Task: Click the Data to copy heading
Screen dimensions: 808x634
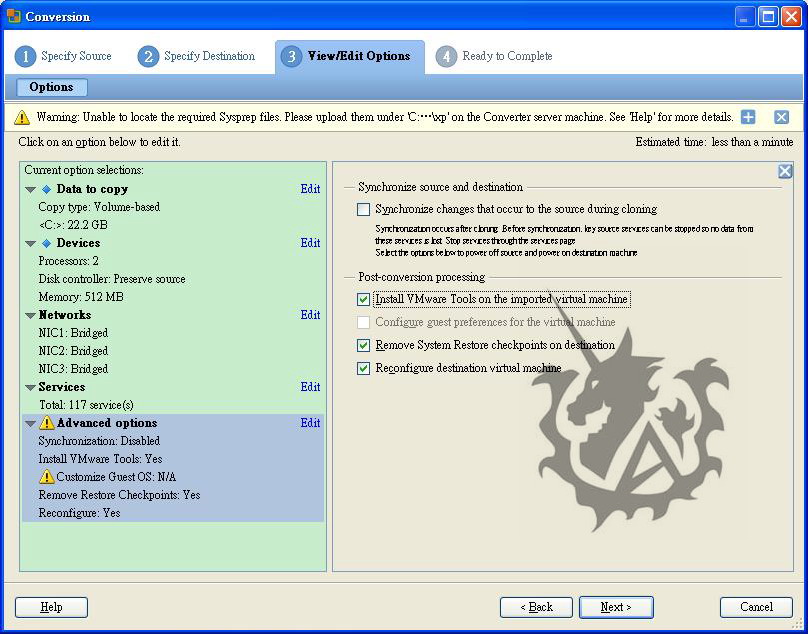Action: click(92, 189)
